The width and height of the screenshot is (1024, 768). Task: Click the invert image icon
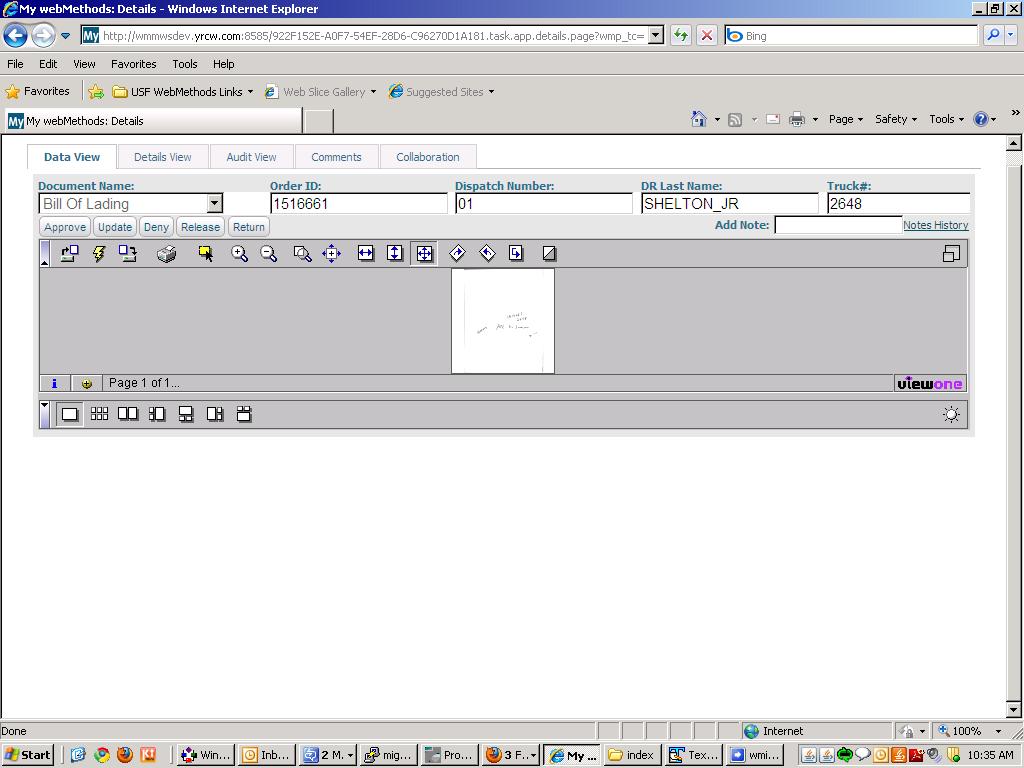click(x=549, y=253)
